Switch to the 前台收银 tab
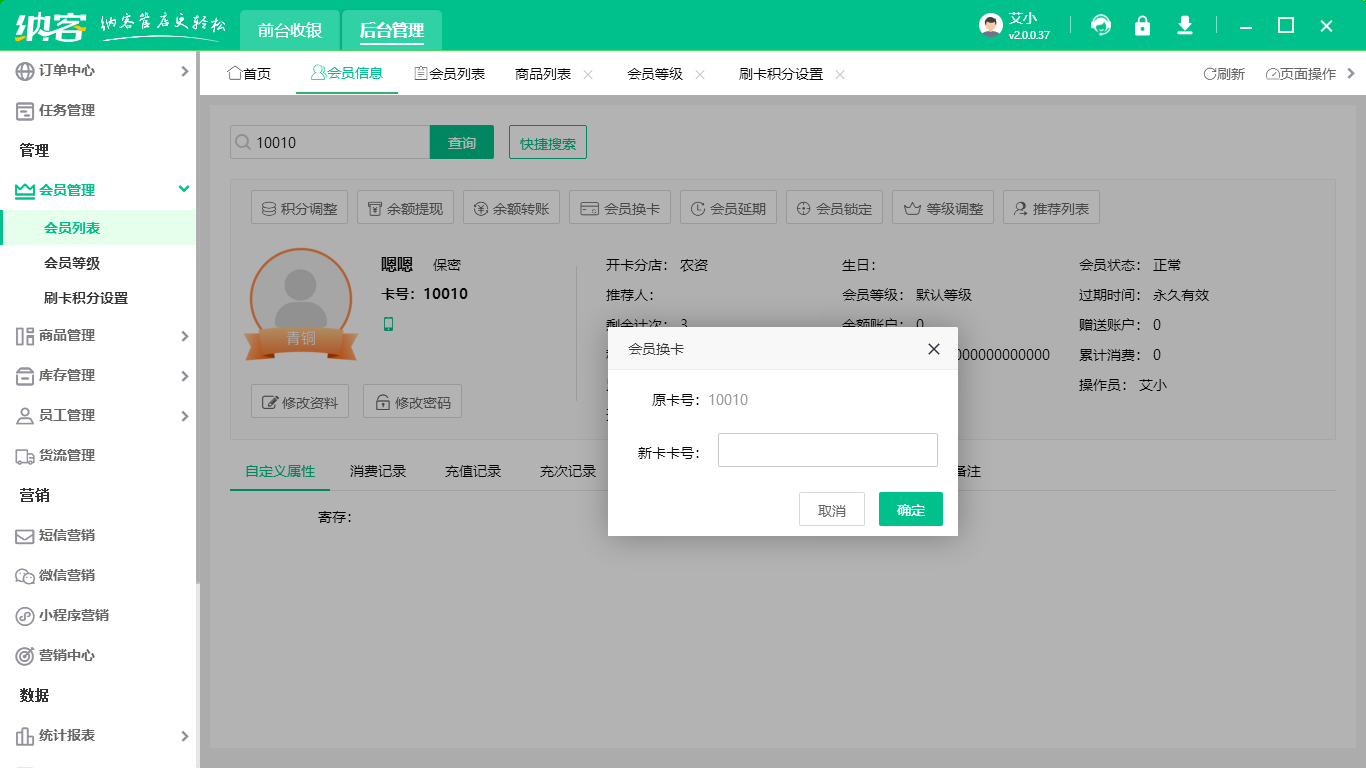1366x768 pixels. 290,30
